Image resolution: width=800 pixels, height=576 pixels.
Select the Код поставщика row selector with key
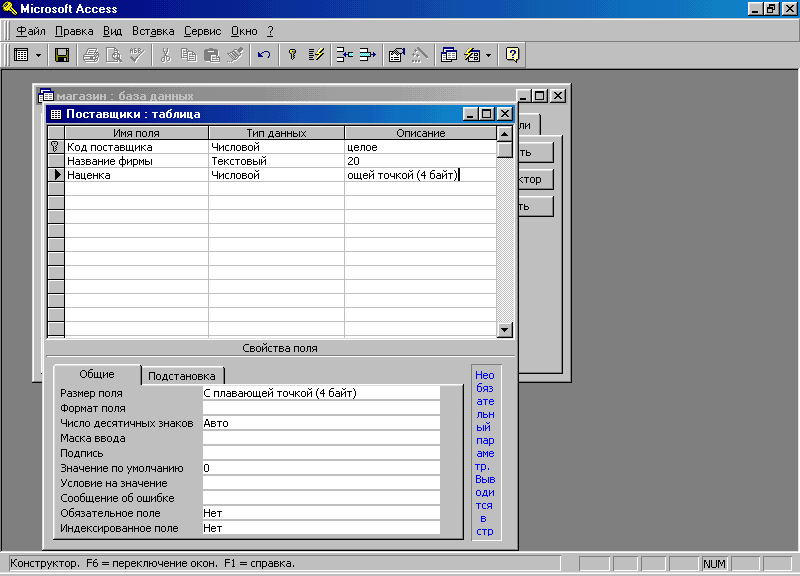[56, 147]
